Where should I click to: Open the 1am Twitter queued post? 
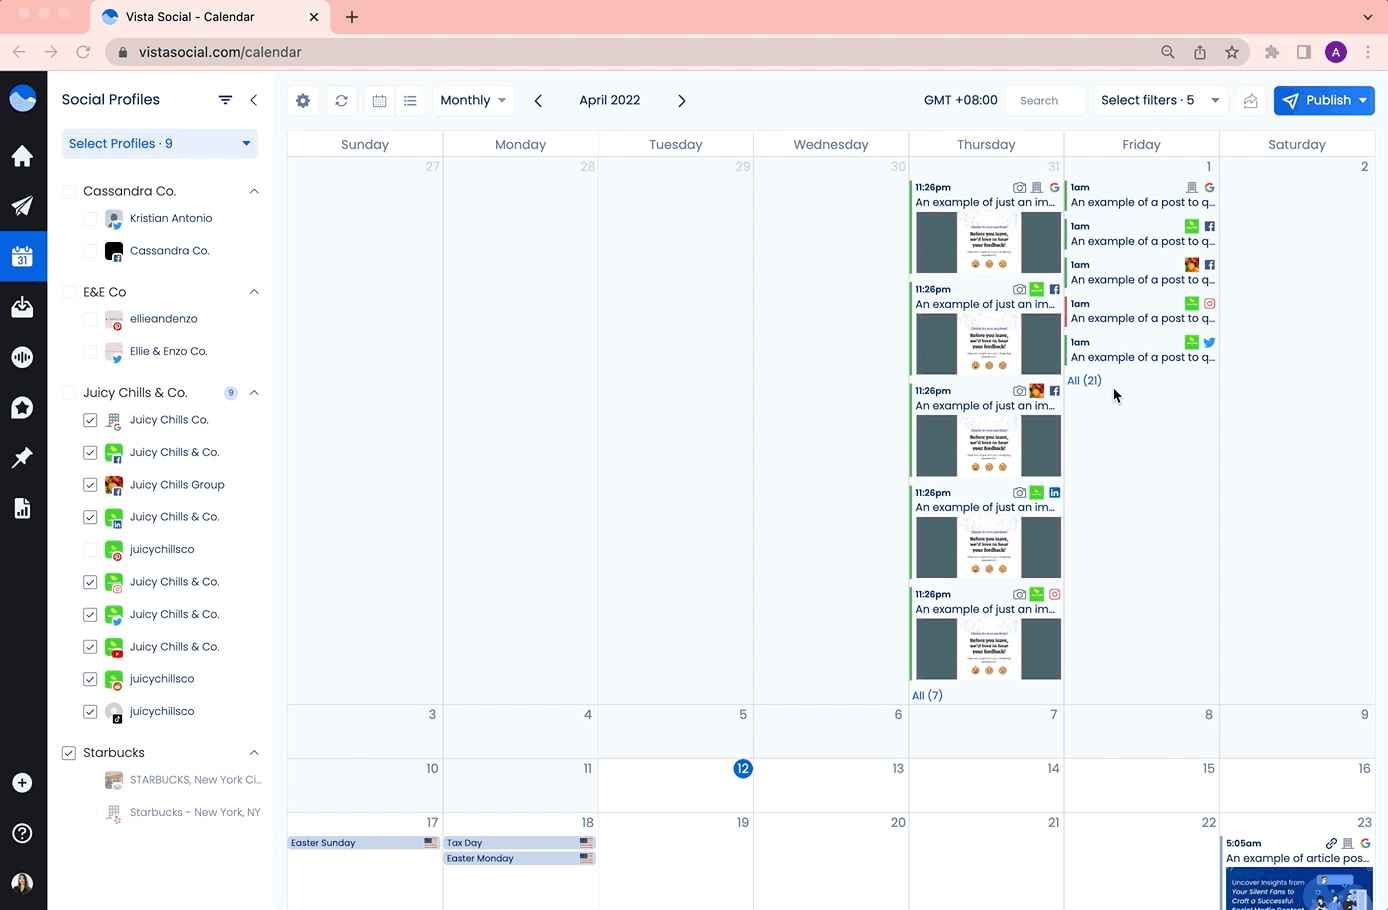point(1141,350)
